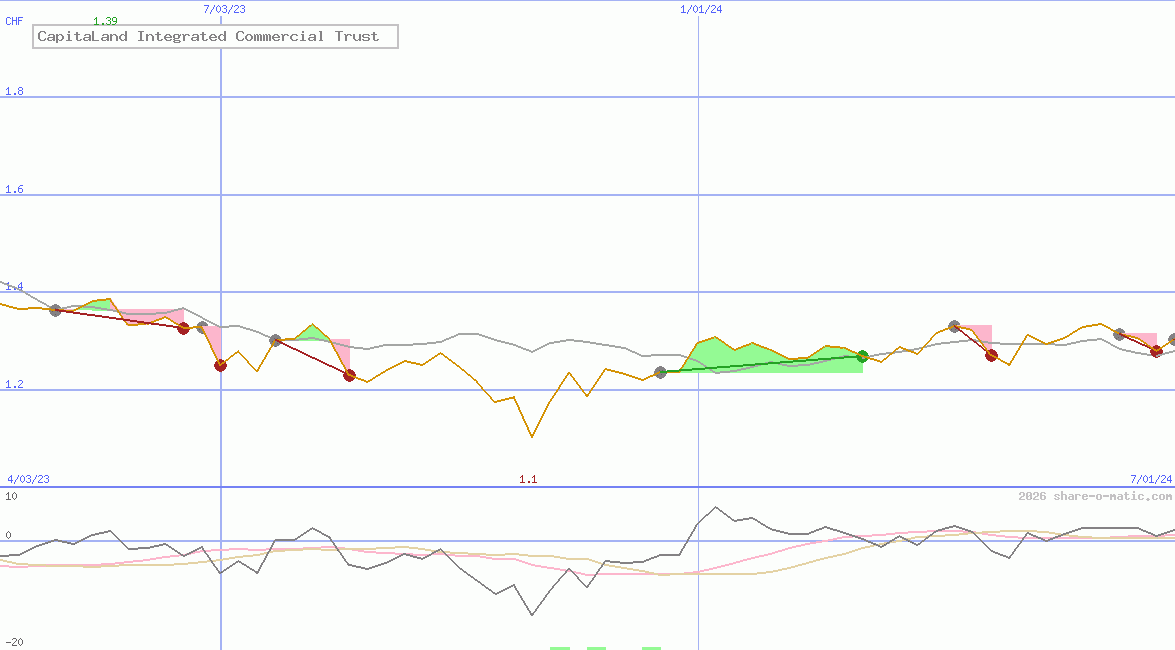Click the share-o-matic.com watermark link
The height and width of the screenshot is (650, 1175).
coord(1095,496)
